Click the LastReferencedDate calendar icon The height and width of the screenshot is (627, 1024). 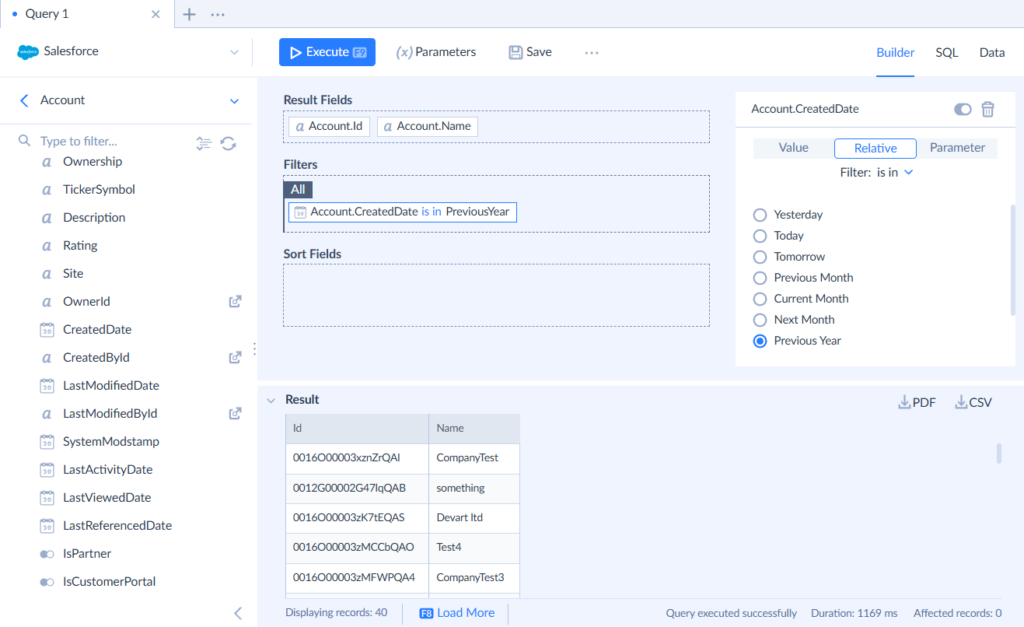coord(47,526)
